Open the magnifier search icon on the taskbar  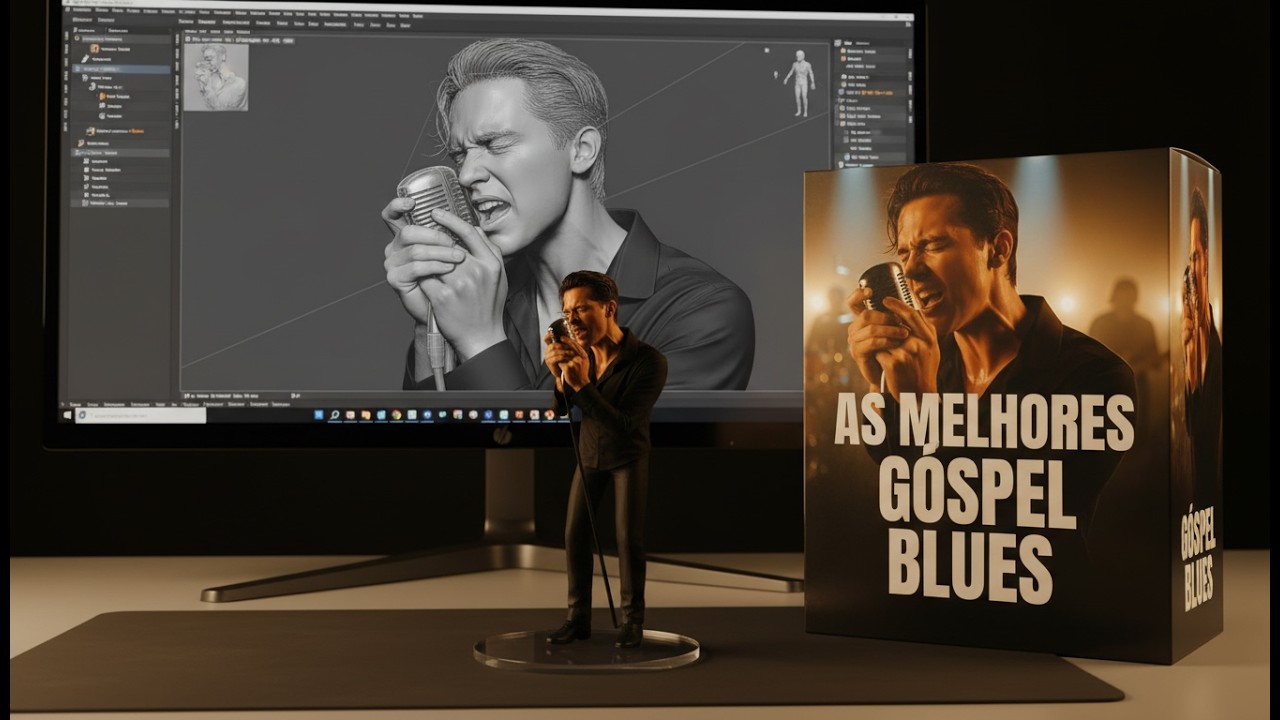click(x=335, y=415)
